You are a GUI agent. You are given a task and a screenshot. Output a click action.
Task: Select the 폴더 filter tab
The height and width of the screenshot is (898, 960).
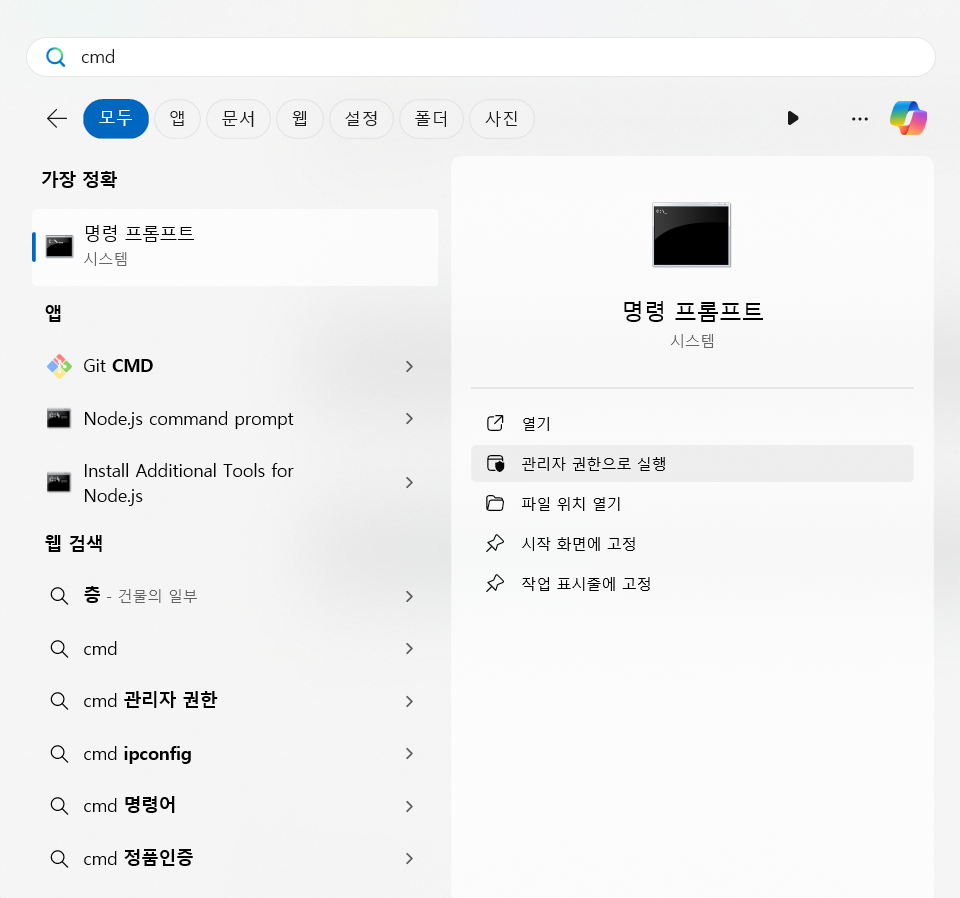coord(431,118)
